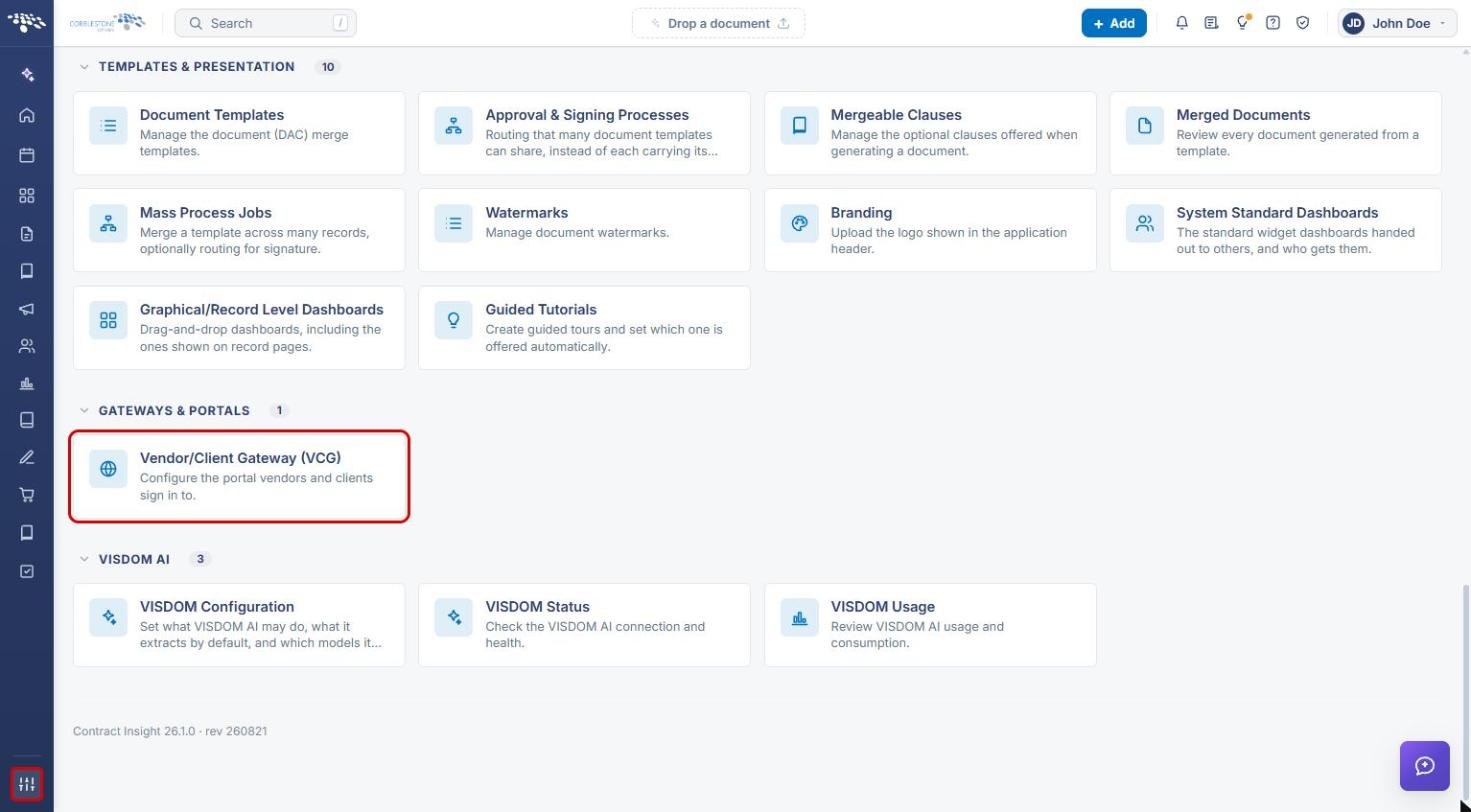Click the checklist icon in the left sidebar
The width and height of the screenshot is (1471, 812).
coord(27,571)
